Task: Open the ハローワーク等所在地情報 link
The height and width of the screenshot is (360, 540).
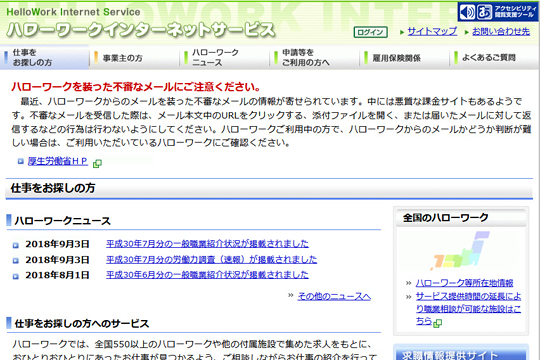Action: [x=464, y=283]
